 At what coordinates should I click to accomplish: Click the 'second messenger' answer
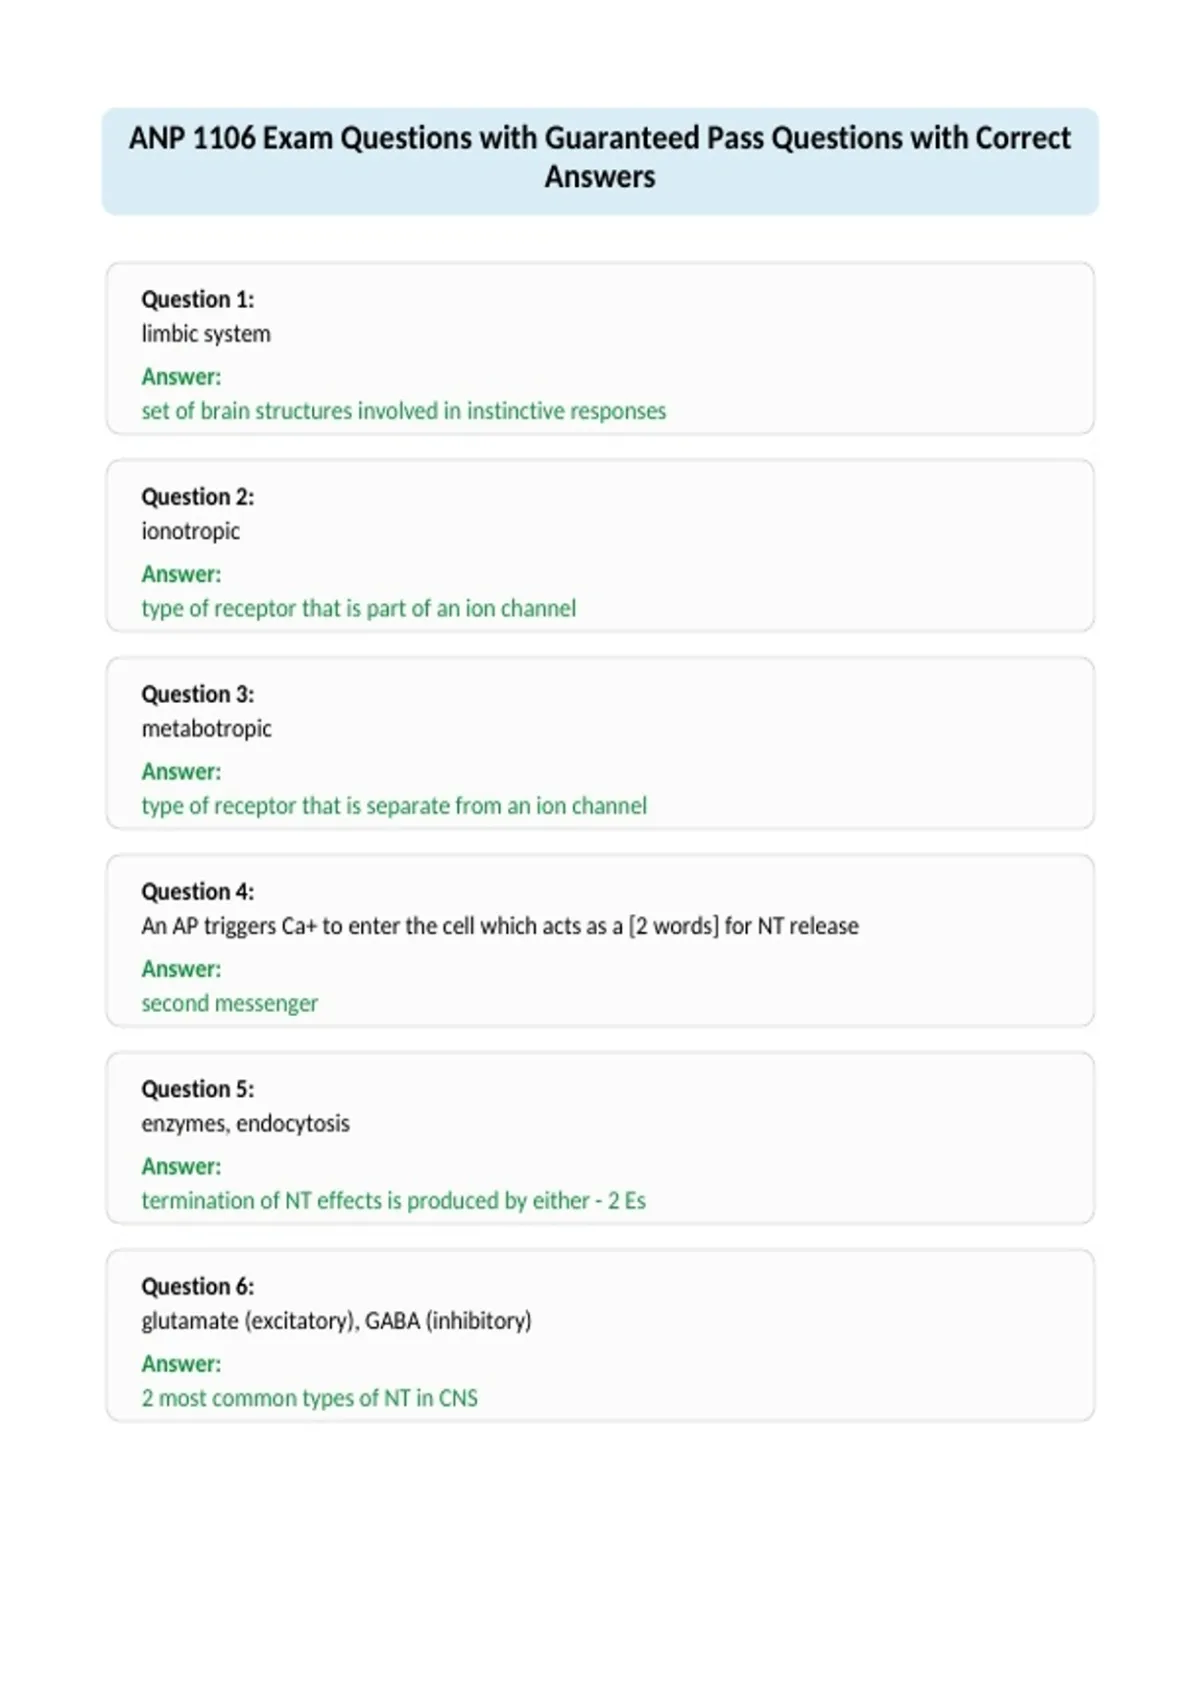(230, 1003)
